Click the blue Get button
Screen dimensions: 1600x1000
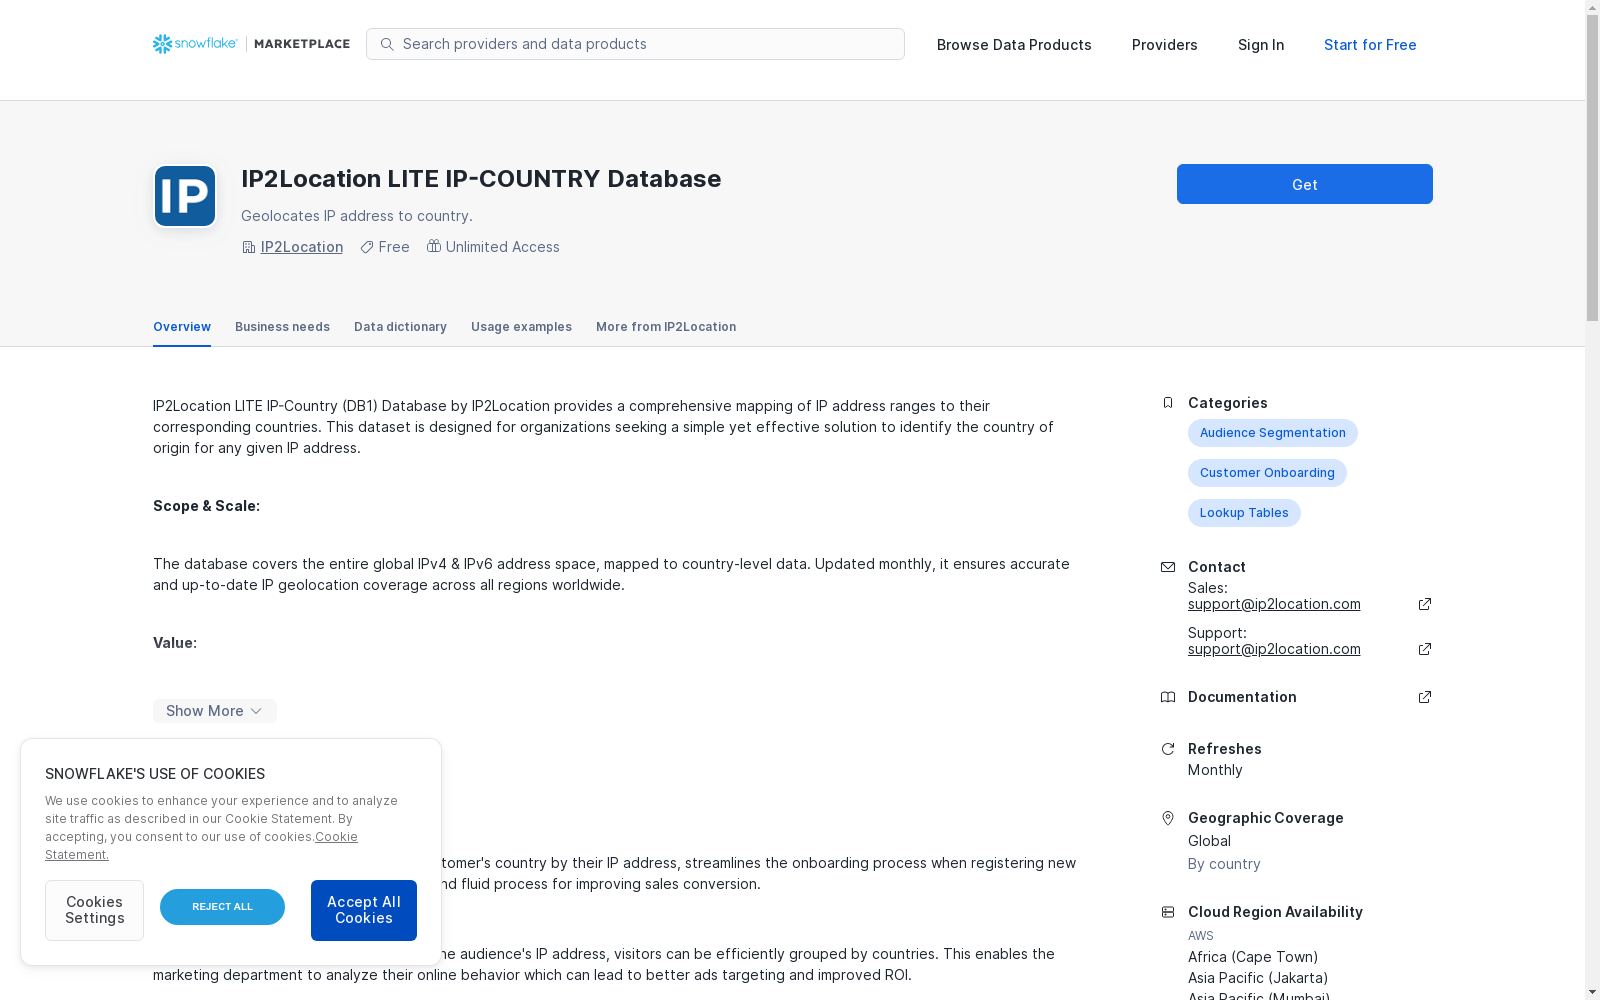click(x=1305, y=184)
